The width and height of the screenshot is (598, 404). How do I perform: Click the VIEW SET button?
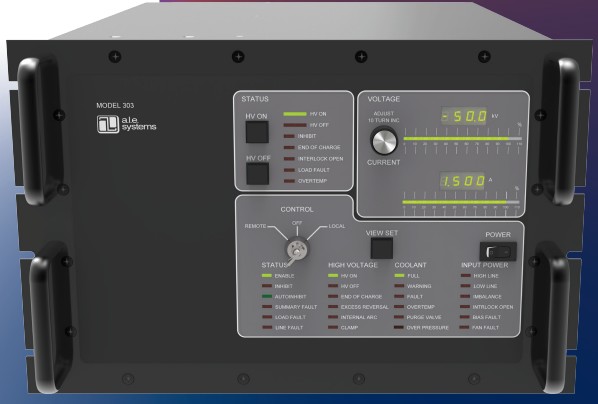click(x=382, y=248)
